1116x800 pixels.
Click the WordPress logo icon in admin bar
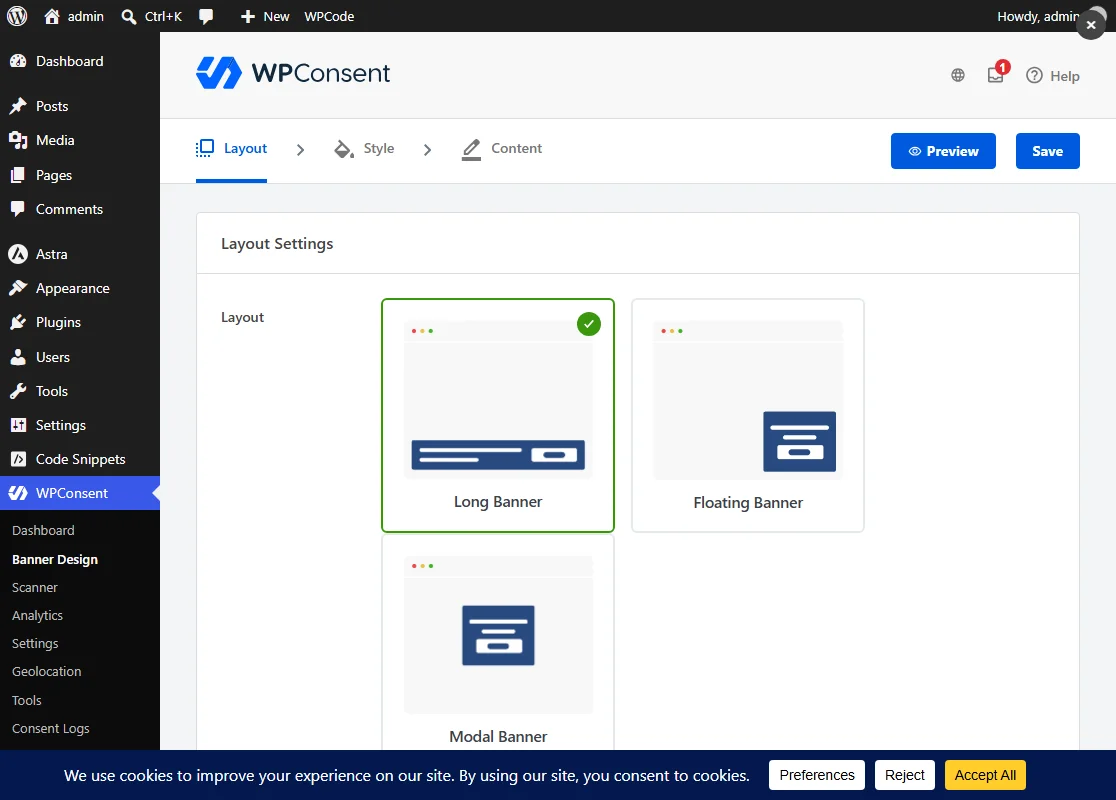pyautogui.click(x=17, y=16)
